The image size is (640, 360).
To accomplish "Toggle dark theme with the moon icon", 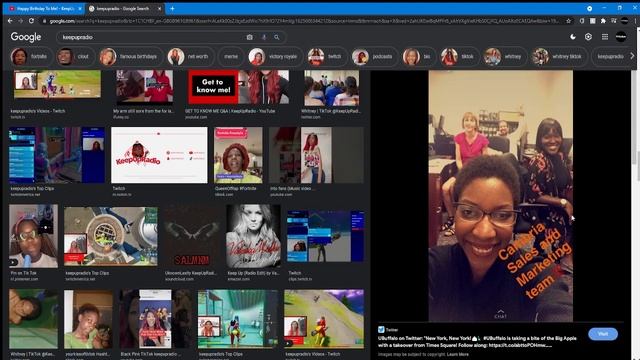I will point(573,37).
